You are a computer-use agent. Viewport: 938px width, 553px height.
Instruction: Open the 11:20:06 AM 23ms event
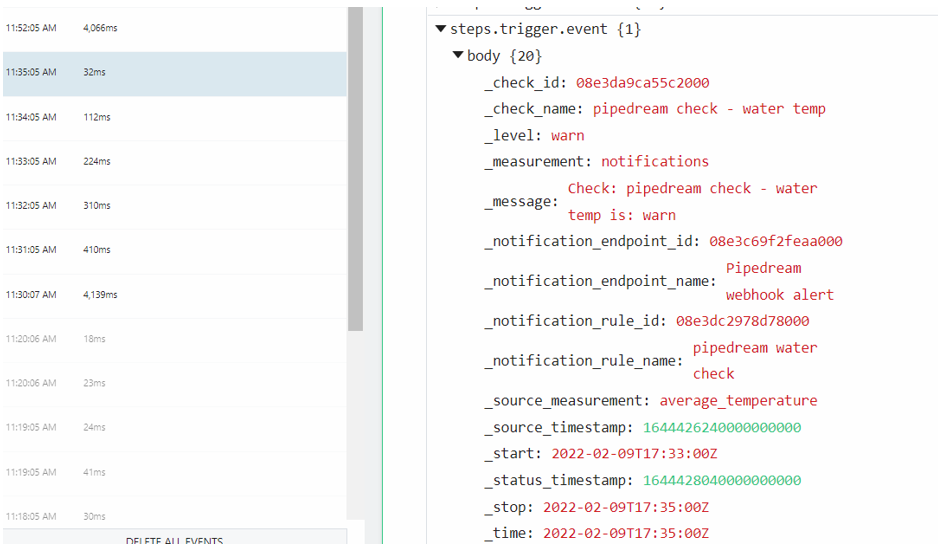pos(175,384)
